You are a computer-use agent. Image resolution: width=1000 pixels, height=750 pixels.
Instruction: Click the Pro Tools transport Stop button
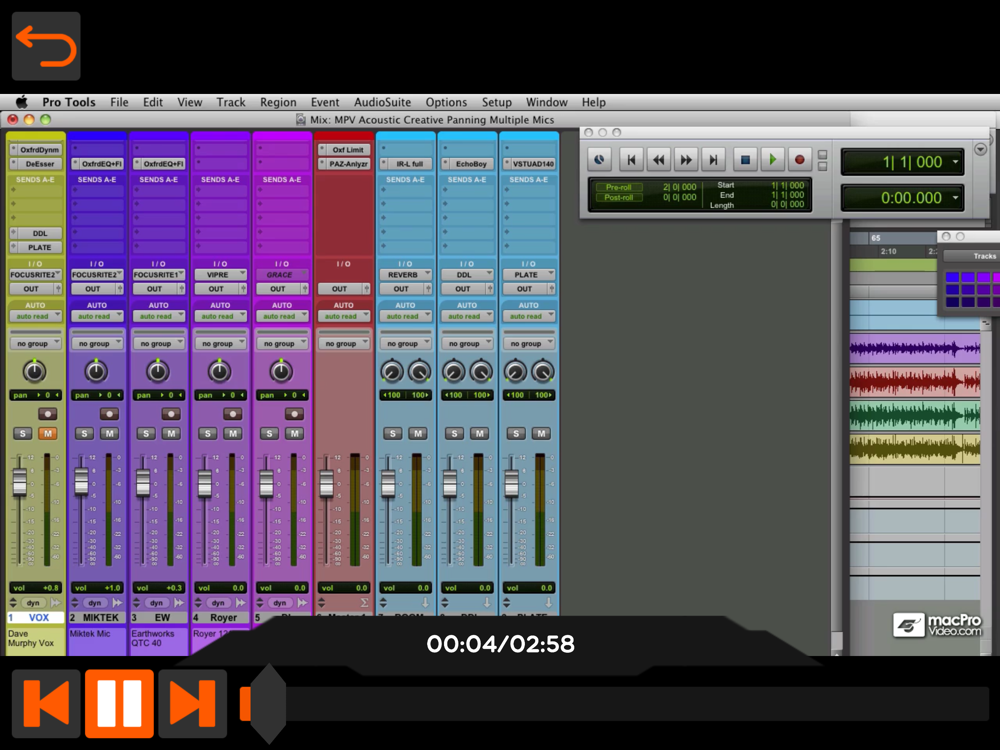[744, 159]
